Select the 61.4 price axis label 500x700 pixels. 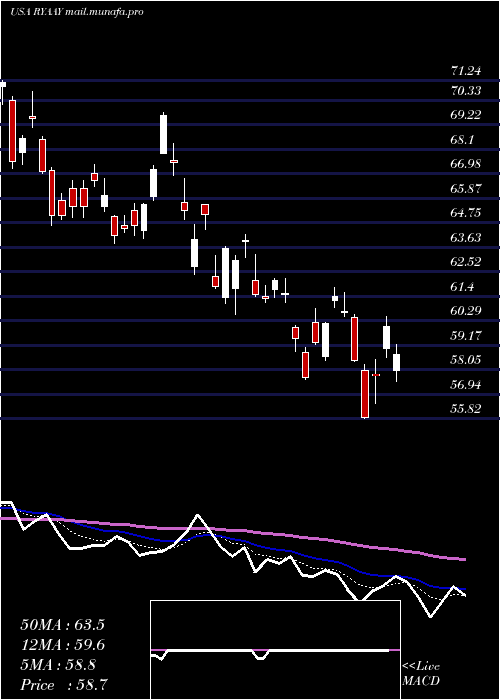[463, 286]
